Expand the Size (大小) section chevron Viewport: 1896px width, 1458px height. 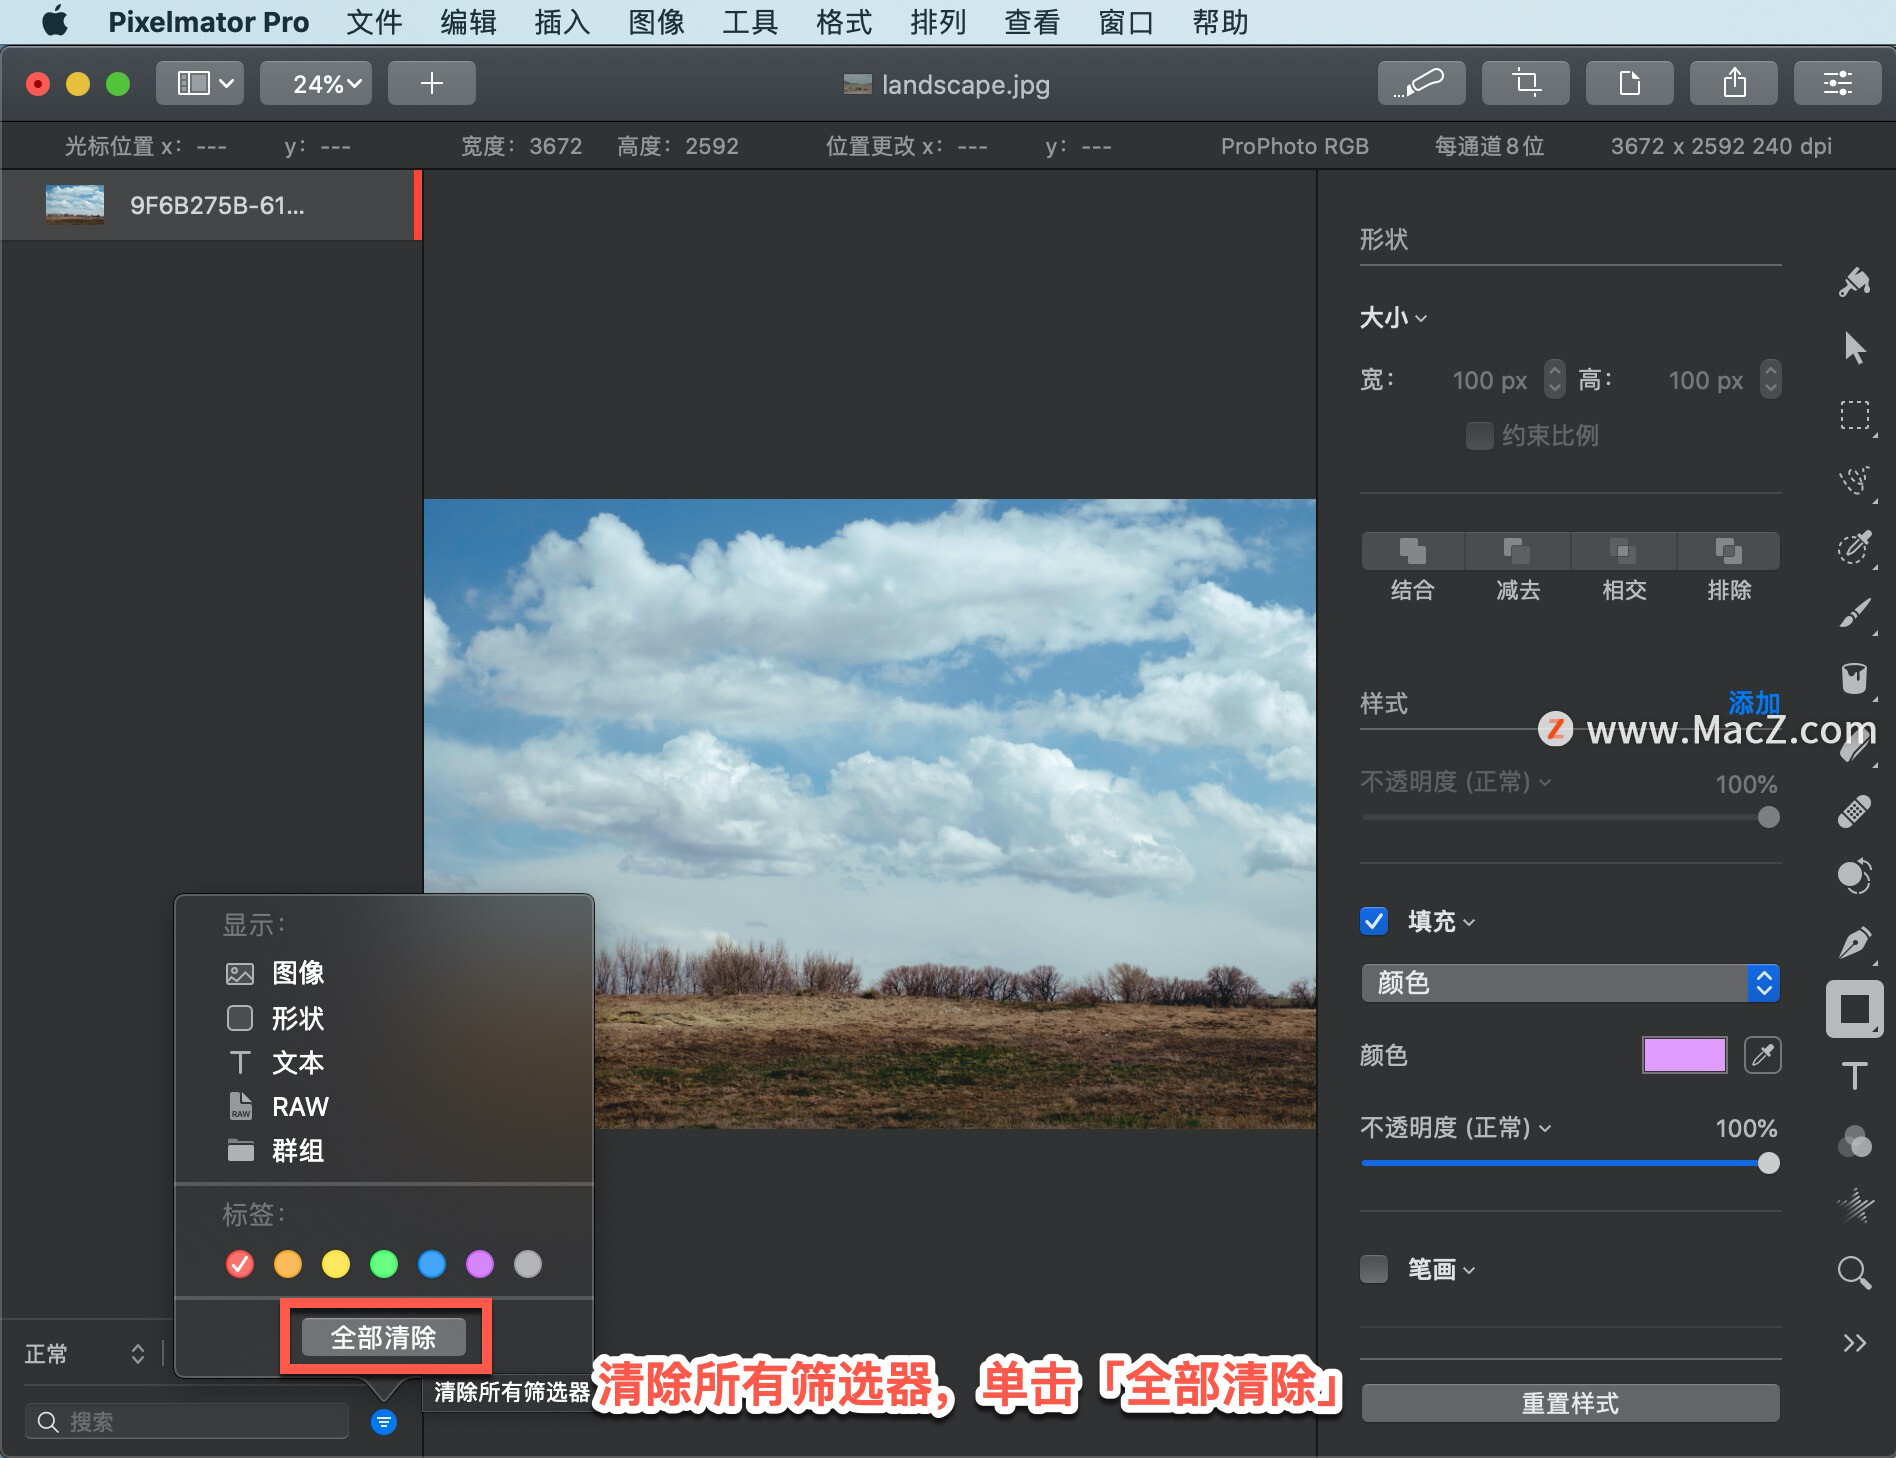pyautogui.click(x=1421, y=319)
